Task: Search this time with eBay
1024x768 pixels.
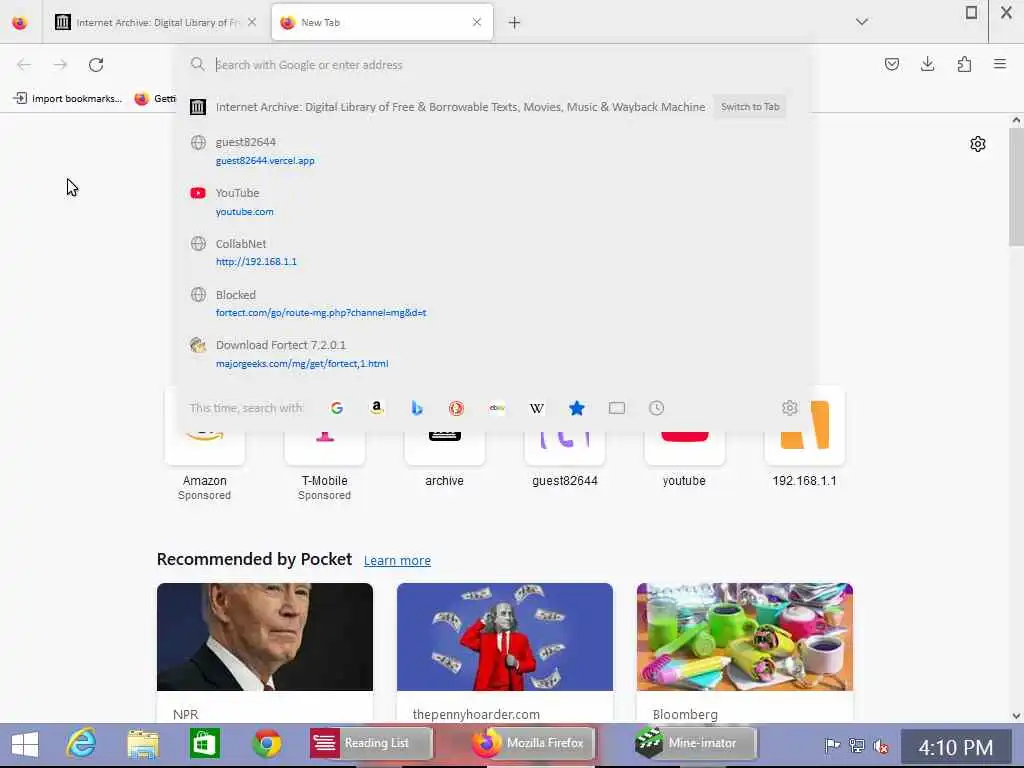Action: point(497,408)
